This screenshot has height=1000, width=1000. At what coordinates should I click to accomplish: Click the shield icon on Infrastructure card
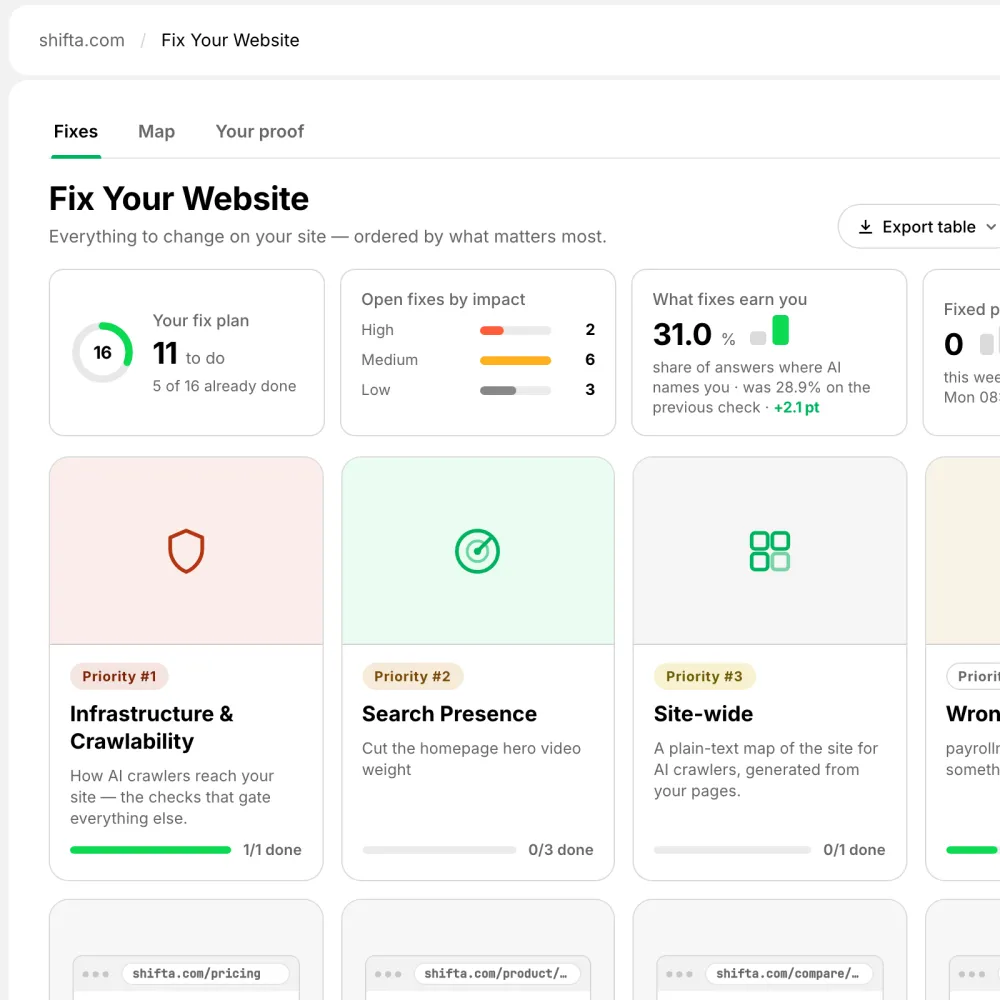[186, 551]
